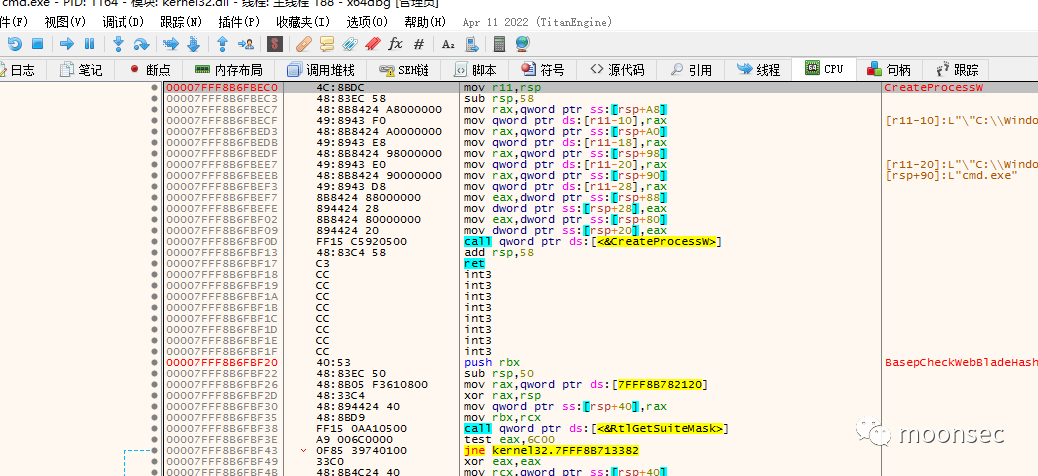
Task: Click the call RtlGetSuiteMask instruction
Action: (596, 428)
